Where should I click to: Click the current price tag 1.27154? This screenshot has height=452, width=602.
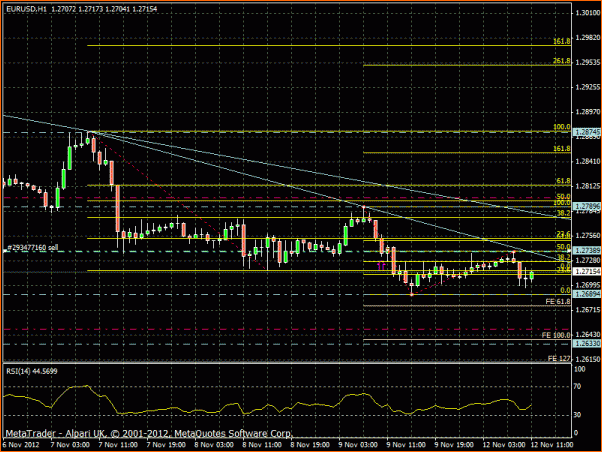[x=587, y=272]
